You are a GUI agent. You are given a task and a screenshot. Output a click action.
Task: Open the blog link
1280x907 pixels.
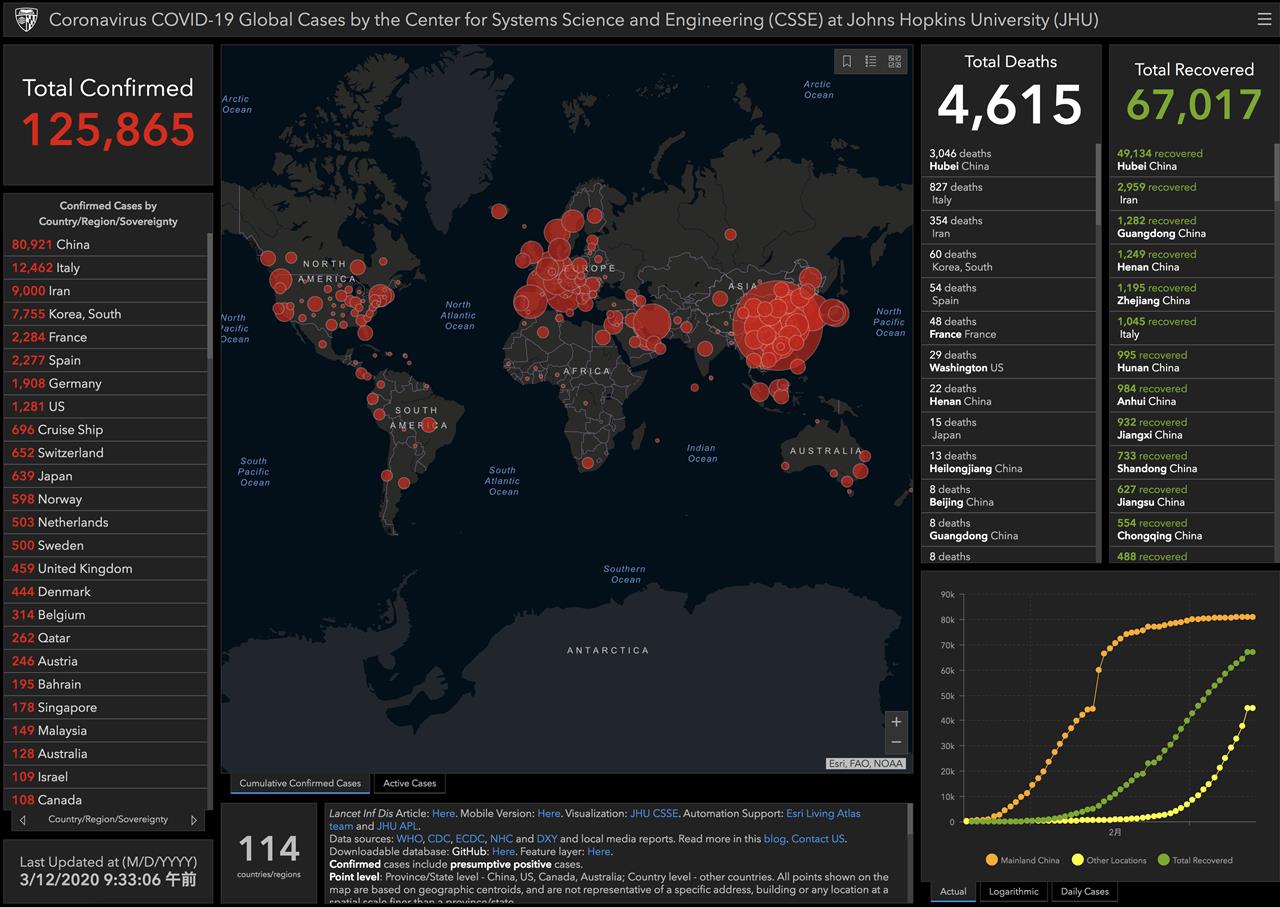[x=775, y=839]
